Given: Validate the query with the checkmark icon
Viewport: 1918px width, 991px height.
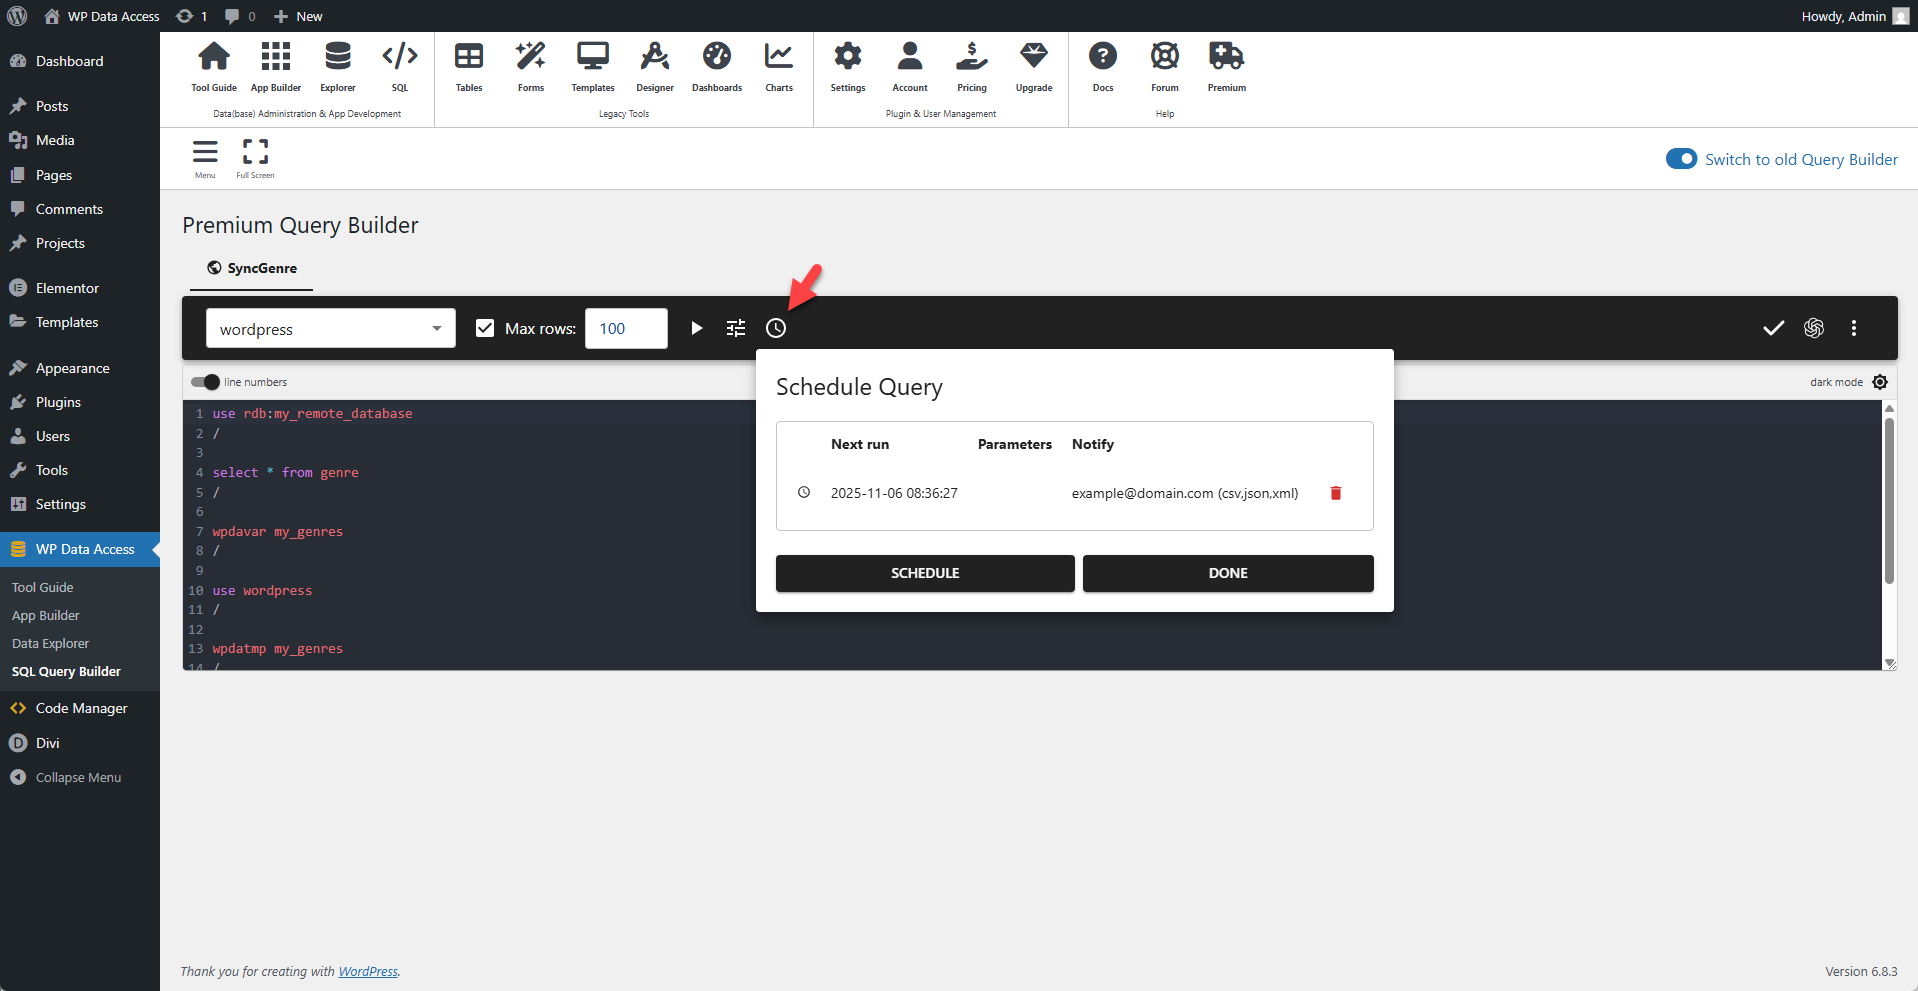Looking at the screenshot, I should (1772, 328).
